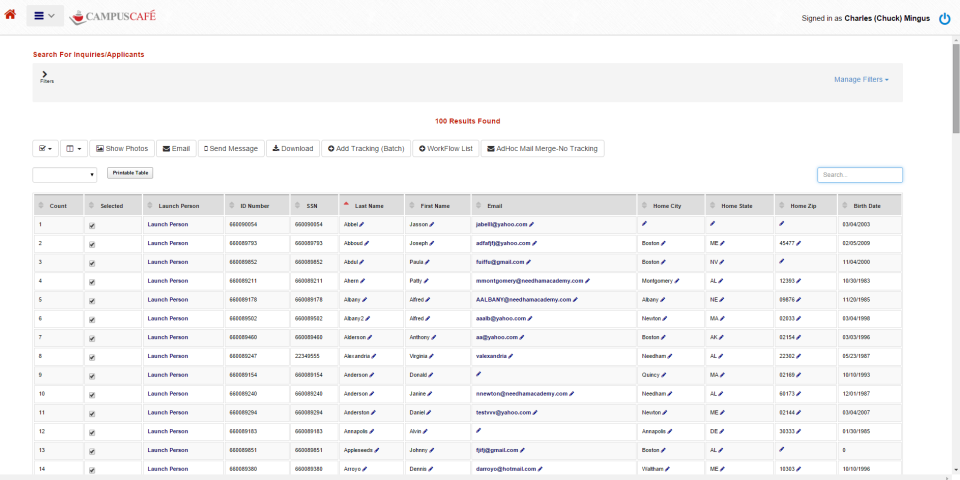Click the 100 Results Found text
Image resolution: width=960 pixels, height=480 pixels.
(x=468, y=121)
